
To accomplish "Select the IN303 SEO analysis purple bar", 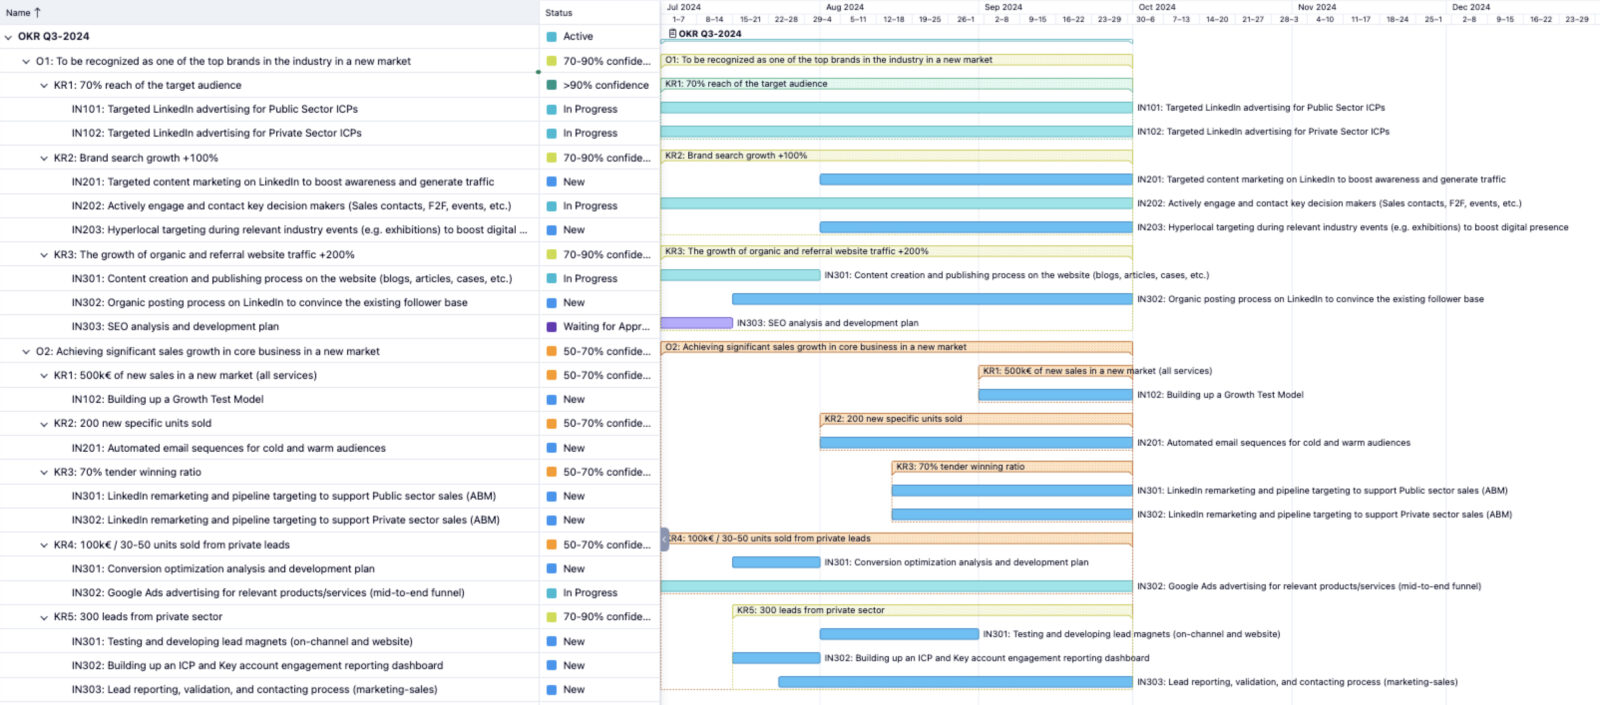I will click(696, 323).
